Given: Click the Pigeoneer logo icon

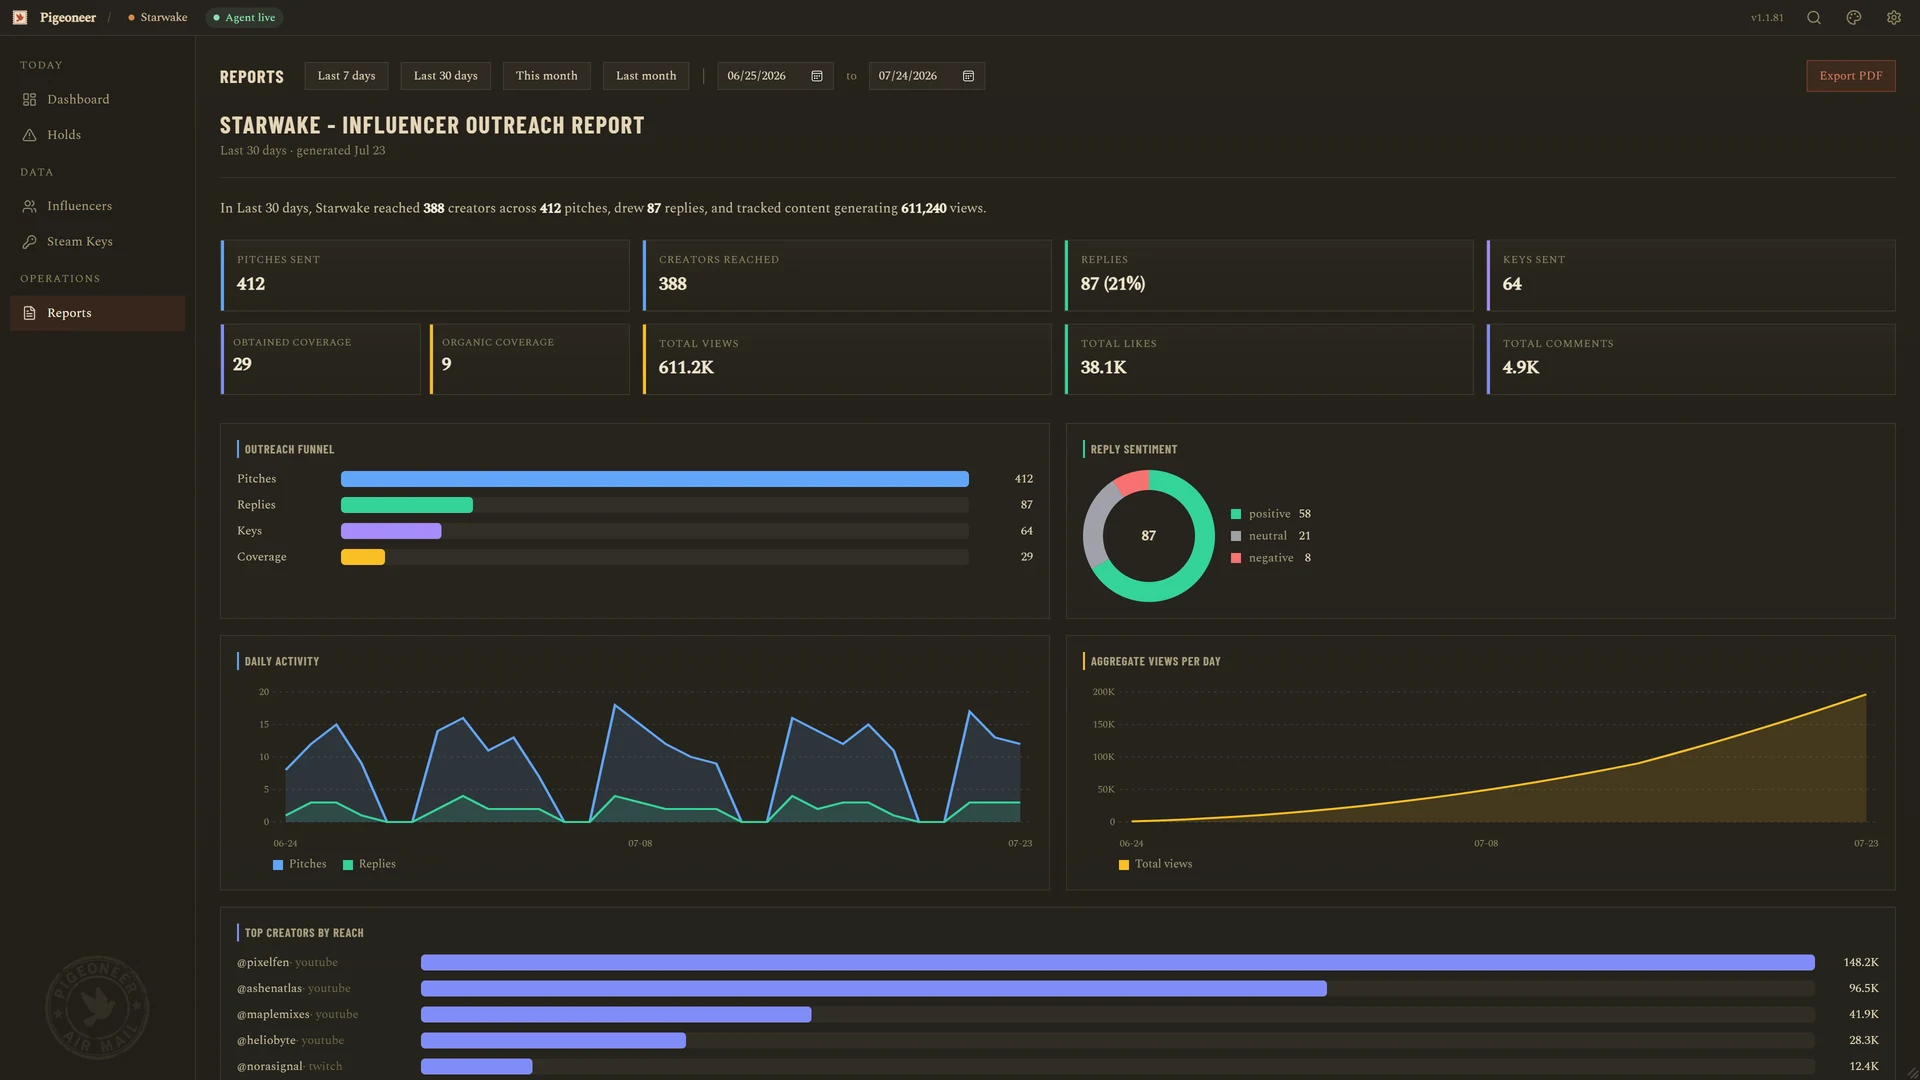Looking at the screenshot, I should [x=20, y=18].
